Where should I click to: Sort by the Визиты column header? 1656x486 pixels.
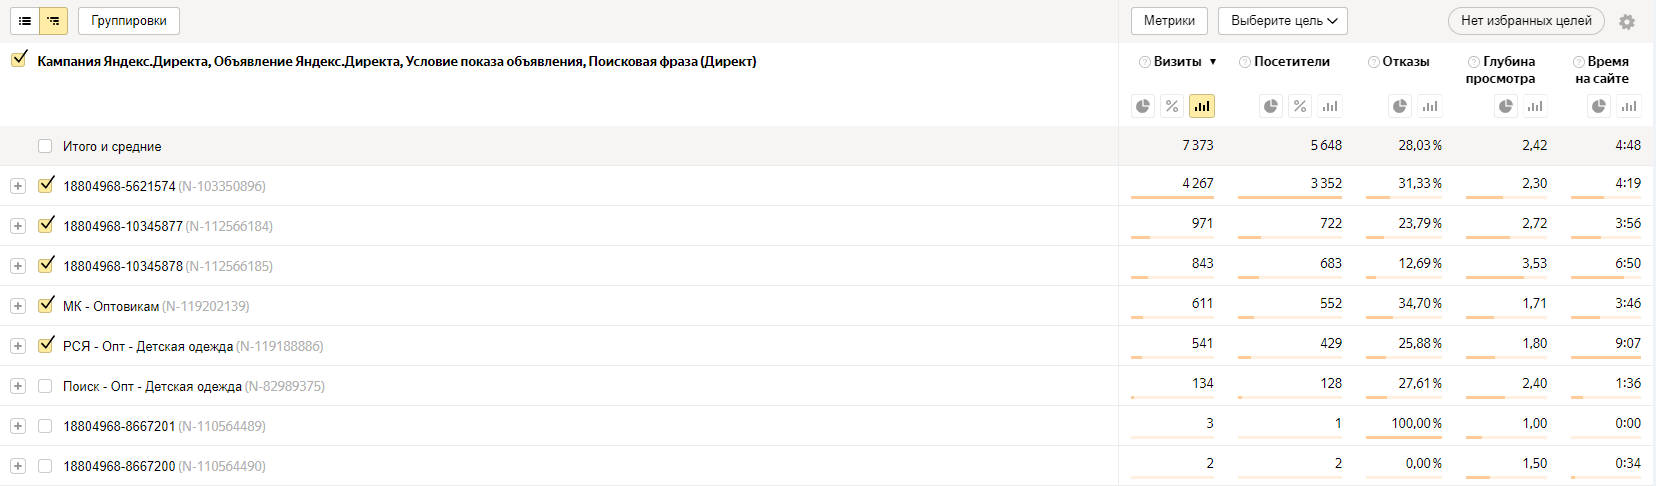[1177, 62]
